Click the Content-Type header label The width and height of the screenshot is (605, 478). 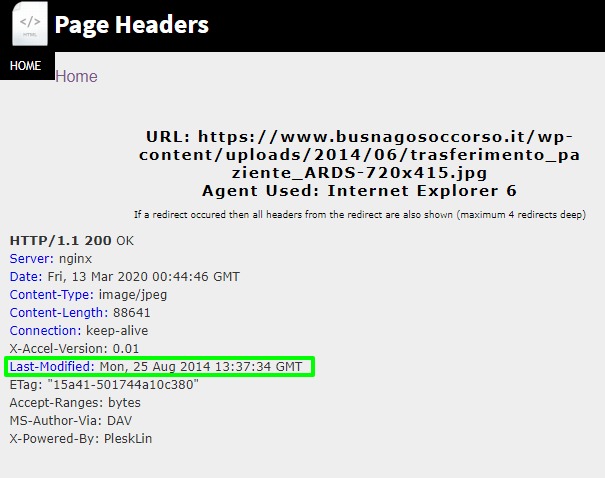click(52, 295)
